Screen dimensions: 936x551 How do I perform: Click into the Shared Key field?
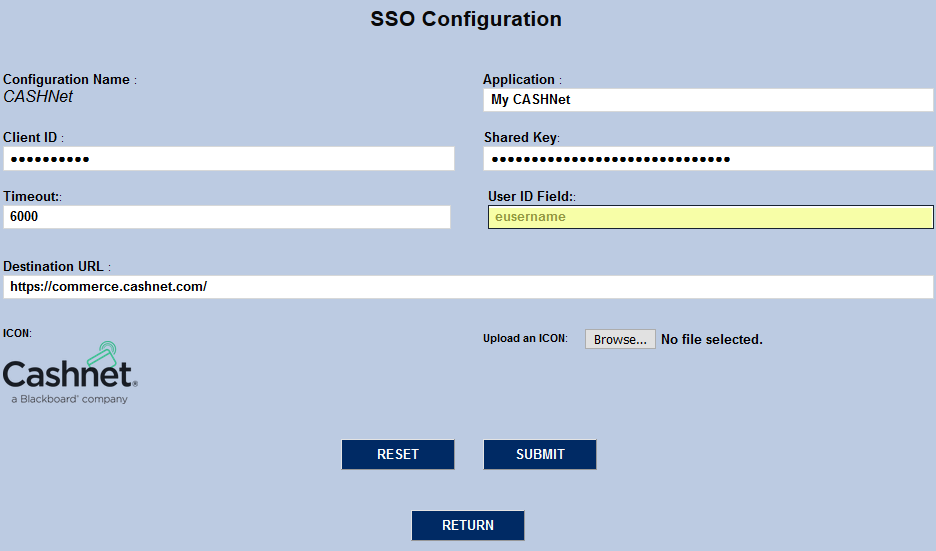pyautogui.click(x=708, y=159)
